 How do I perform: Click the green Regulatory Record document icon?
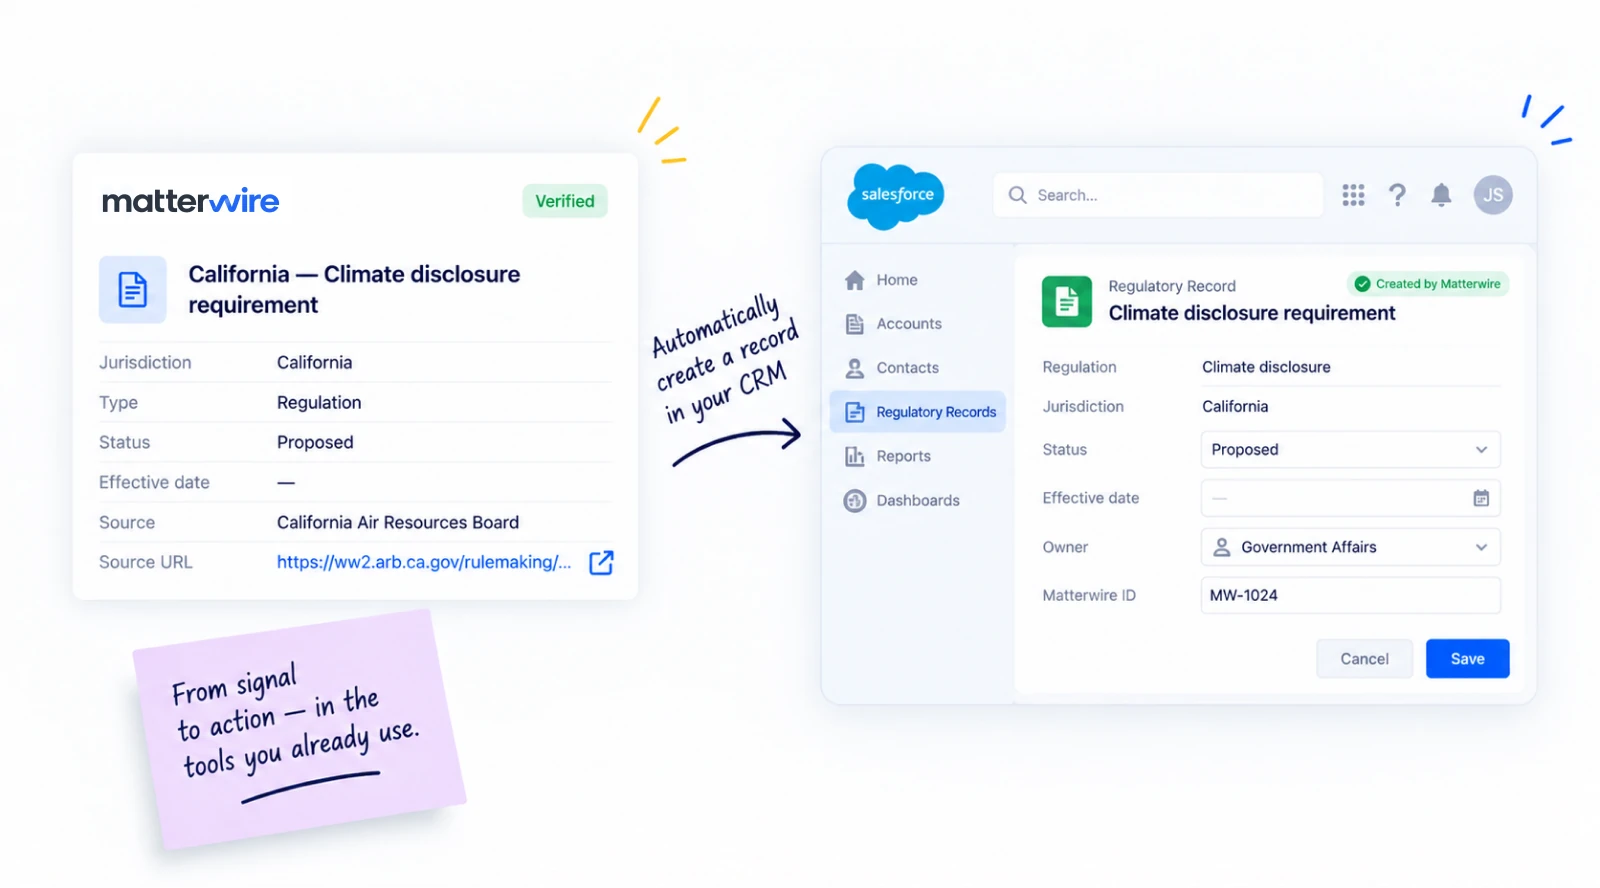[1067, 301]
